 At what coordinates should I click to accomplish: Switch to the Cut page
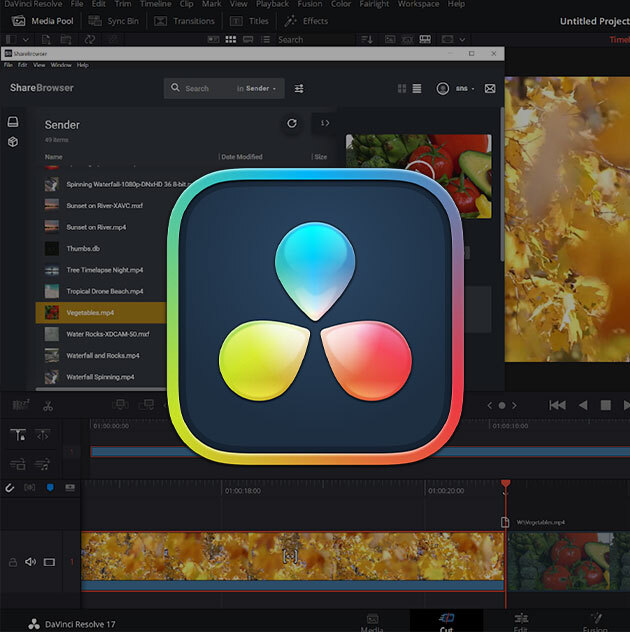pos(446,622)
